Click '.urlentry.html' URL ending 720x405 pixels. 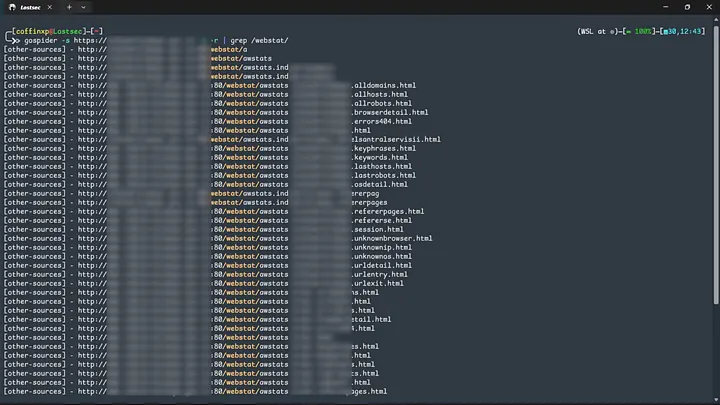[x=379, y=275]
